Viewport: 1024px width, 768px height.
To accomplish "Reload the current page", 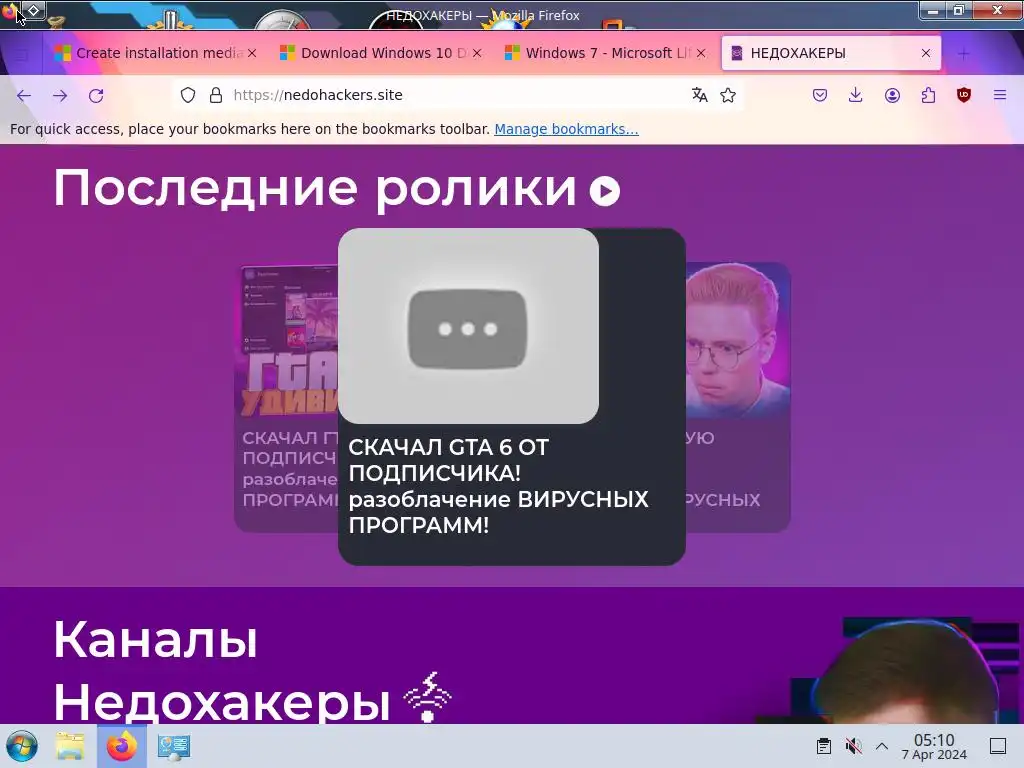I will tap(96, 95).
